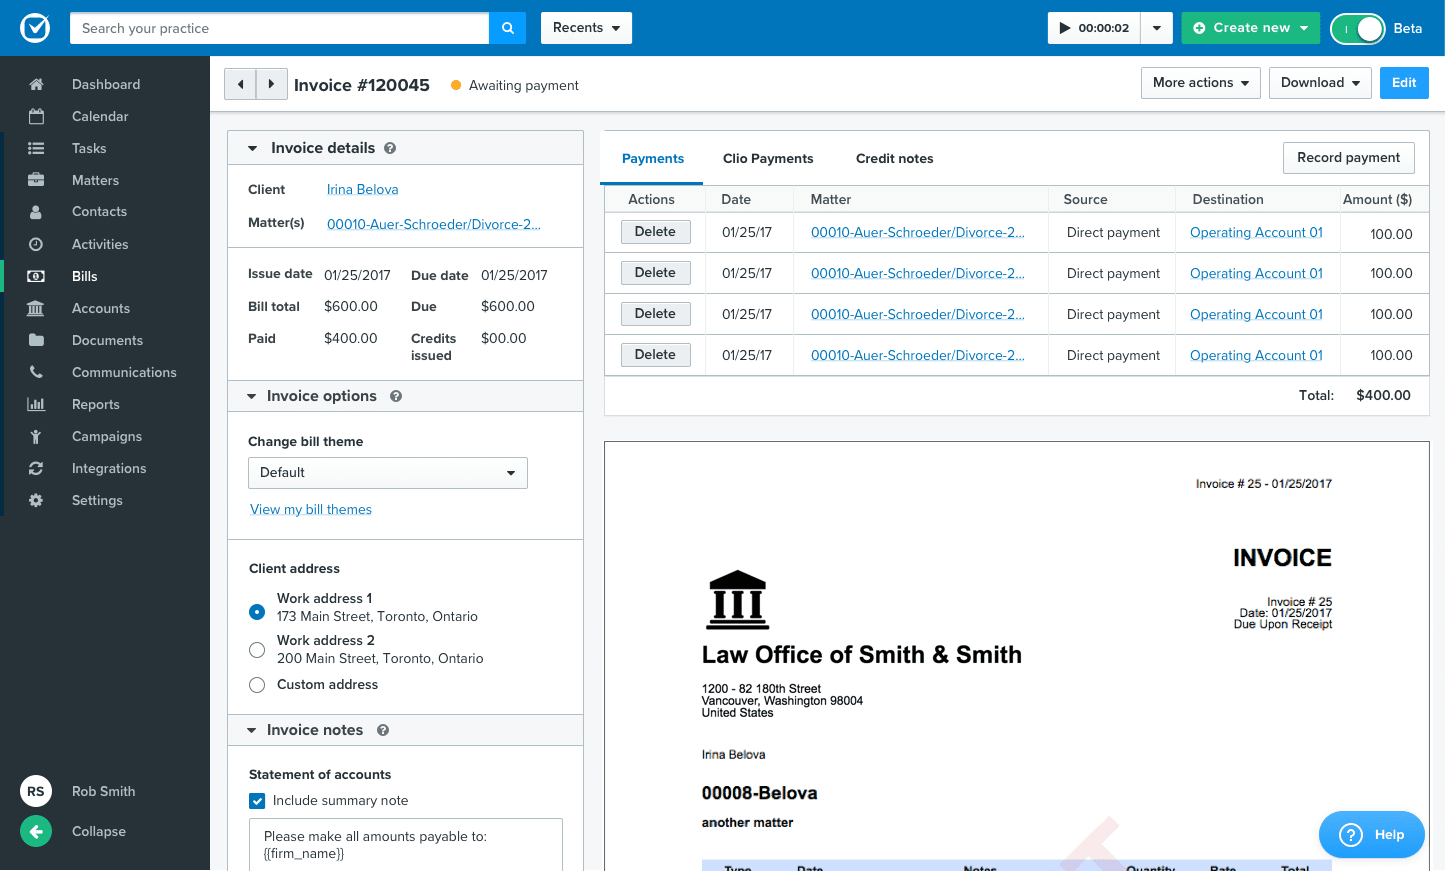The height and width of the screenshot is (871, 1445).
Task: Open the Help widget
Action: click(1371, 834)
